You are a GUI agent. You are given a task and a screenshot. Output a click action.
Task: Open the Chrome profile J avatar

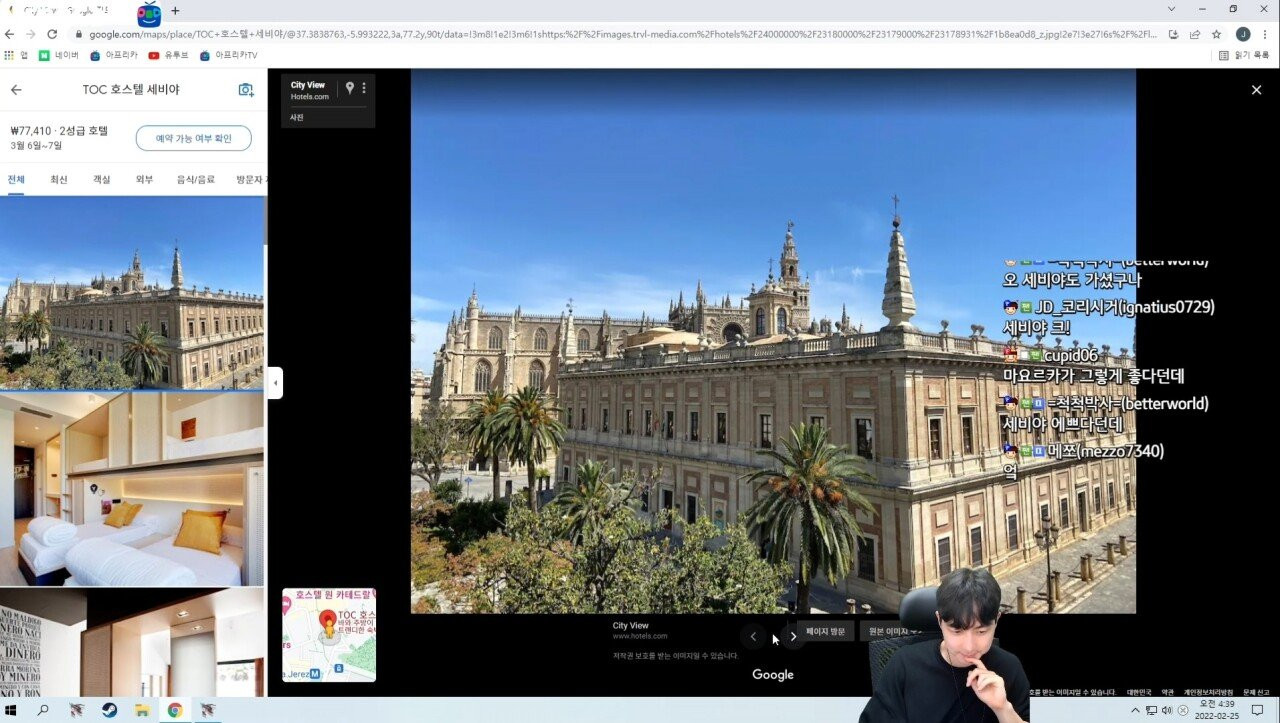[1243, 34]
